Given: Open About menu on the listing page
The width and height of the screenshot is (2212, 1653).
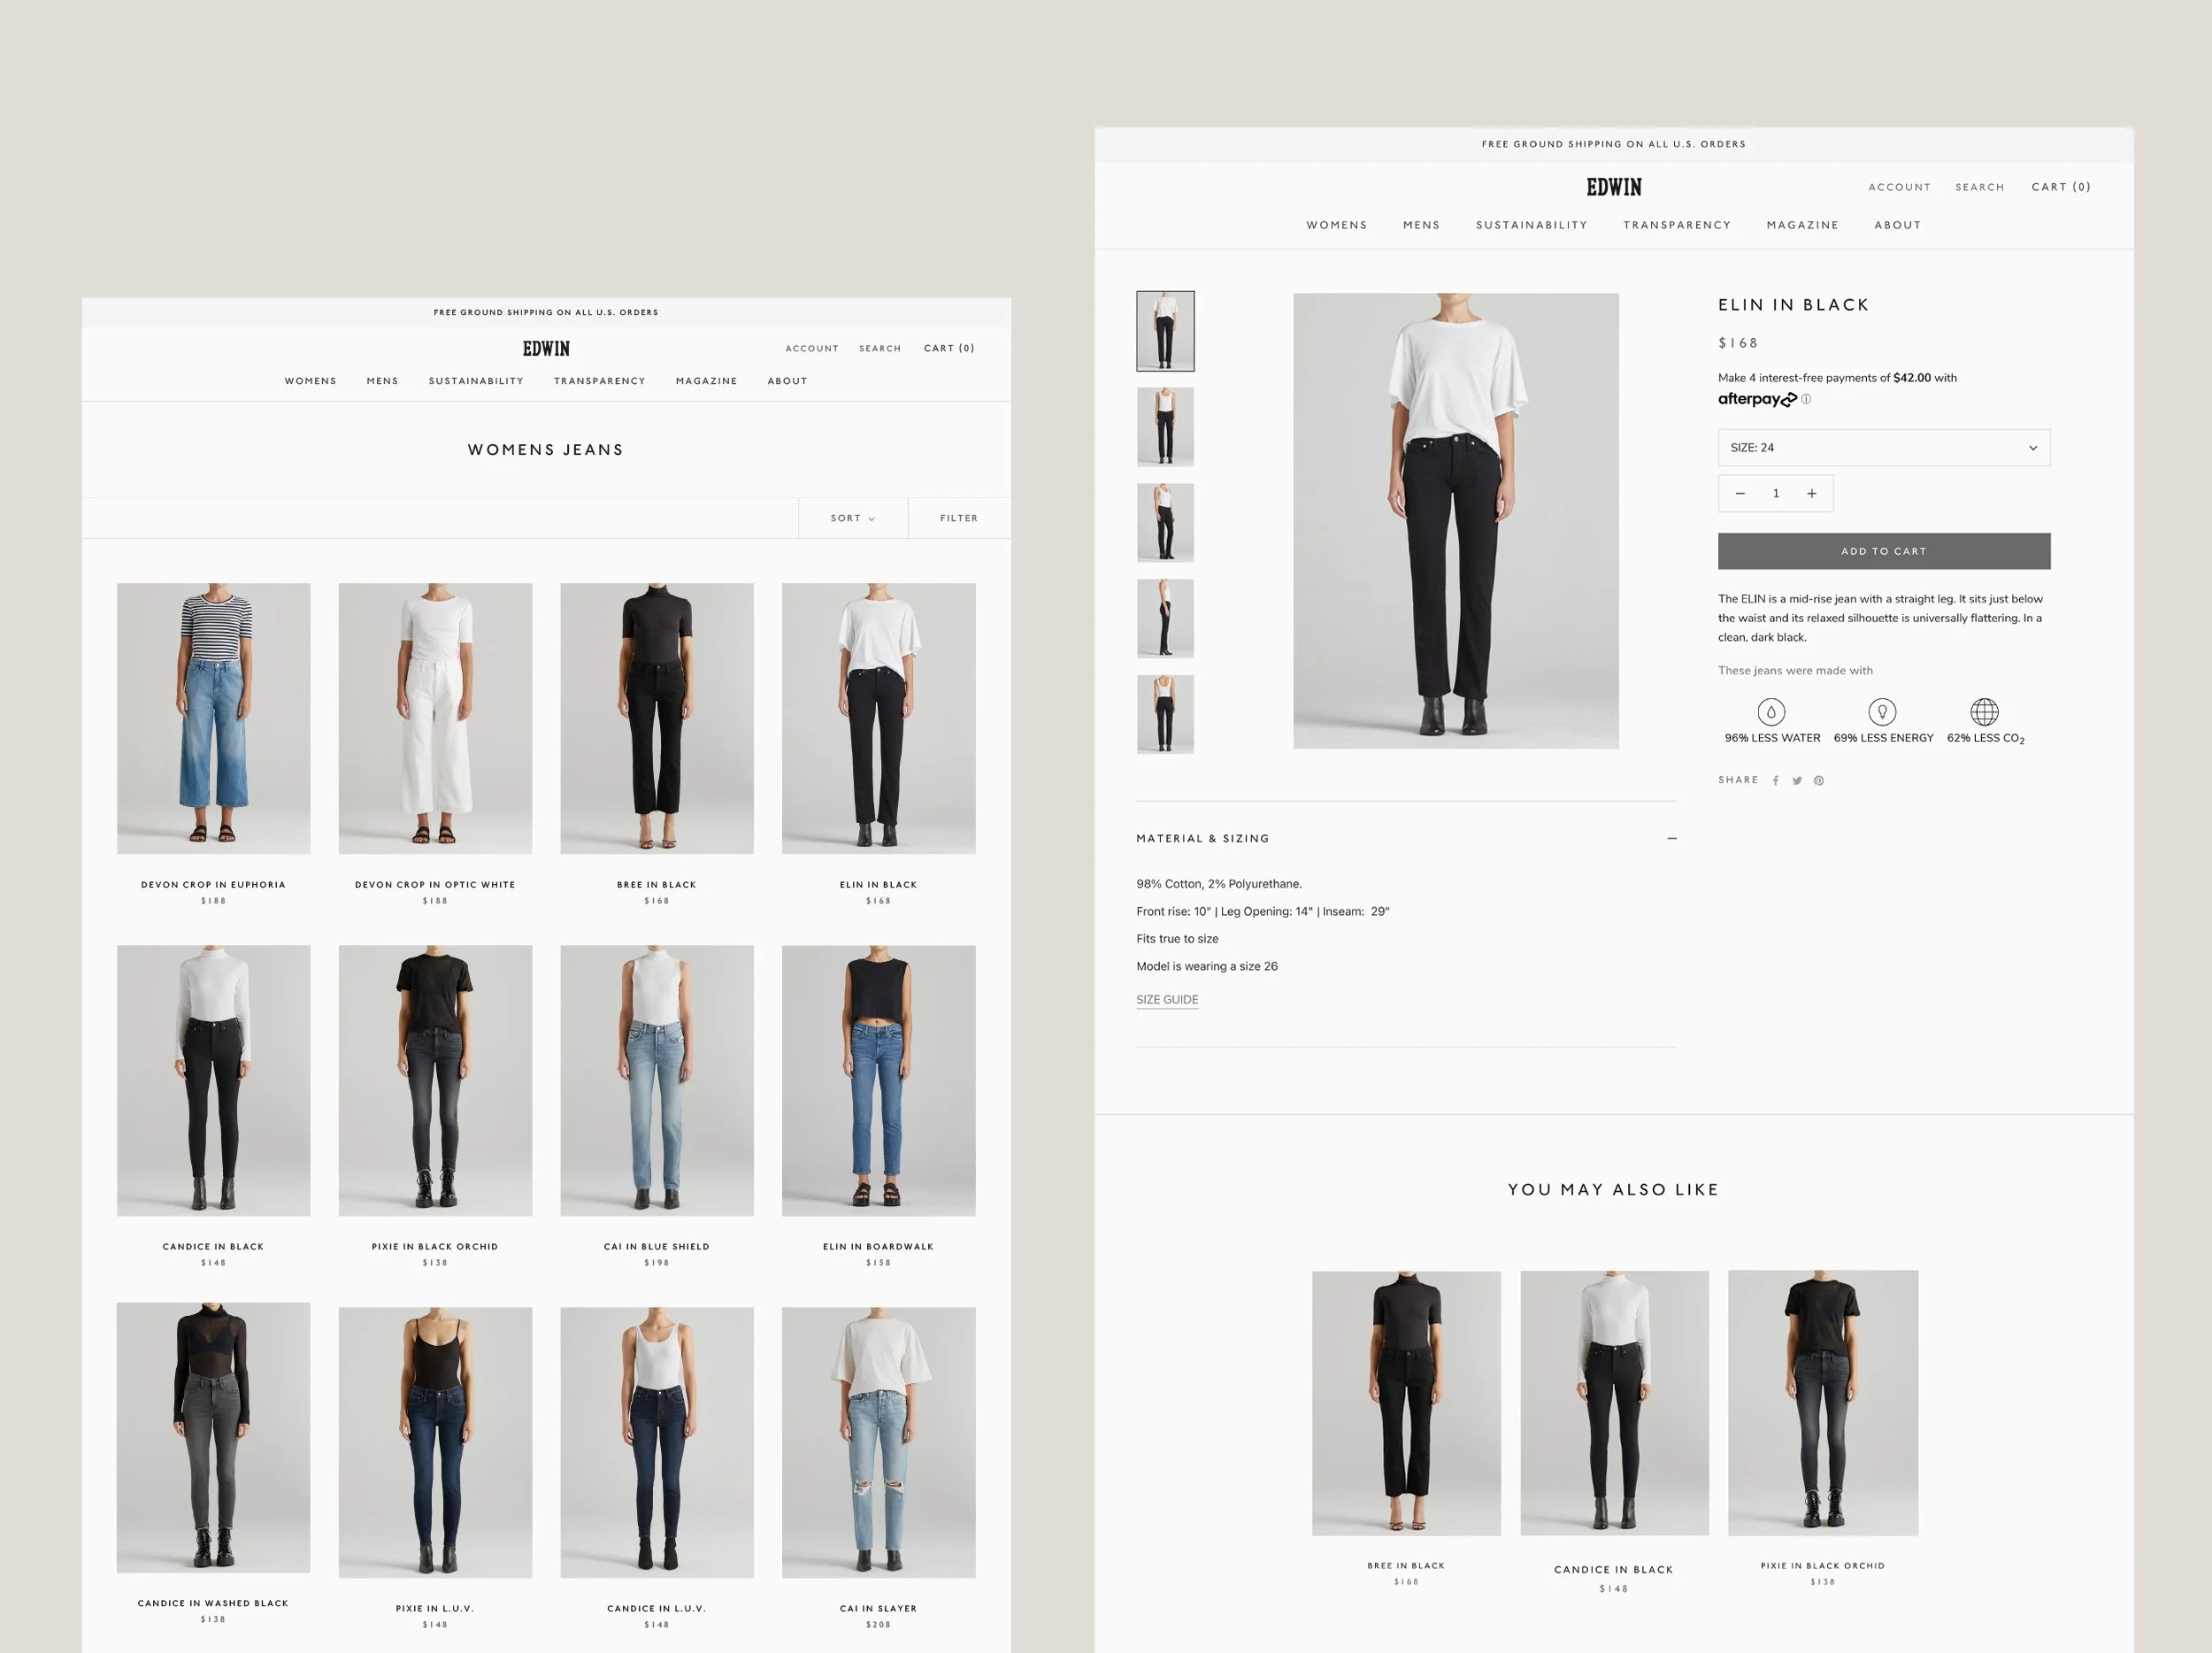Looking at the screenshot, I should click(787, 381).
